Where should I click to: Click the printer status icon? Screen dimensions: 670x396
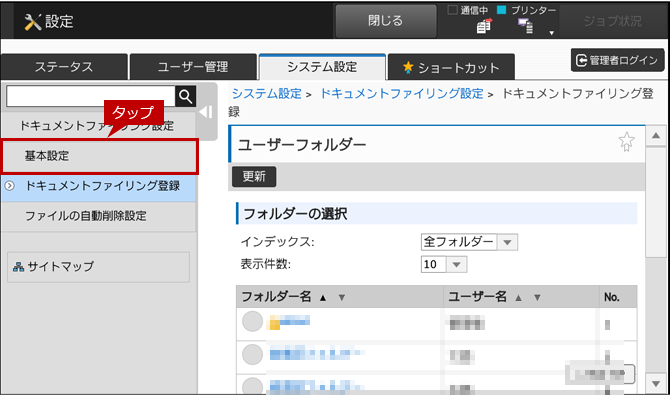(526, 26)
